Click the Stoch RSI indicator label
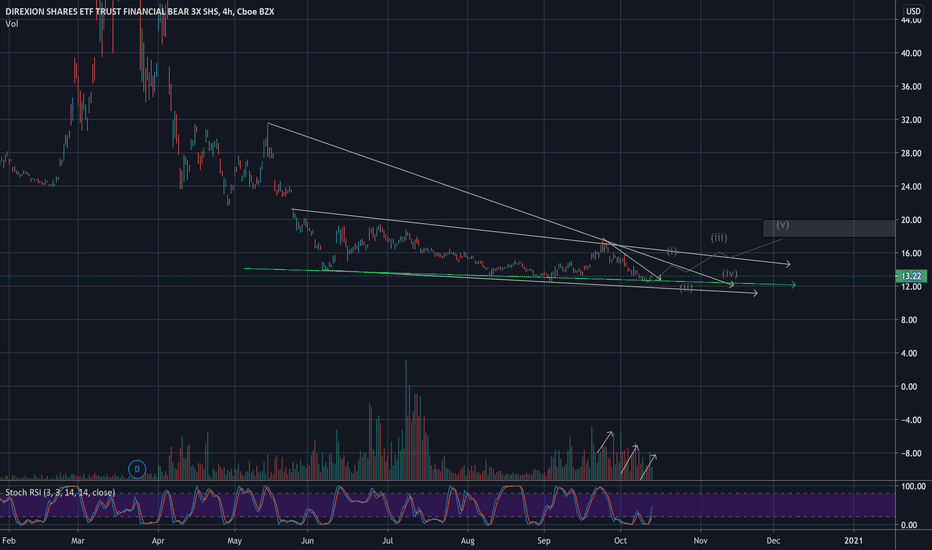 60,492
